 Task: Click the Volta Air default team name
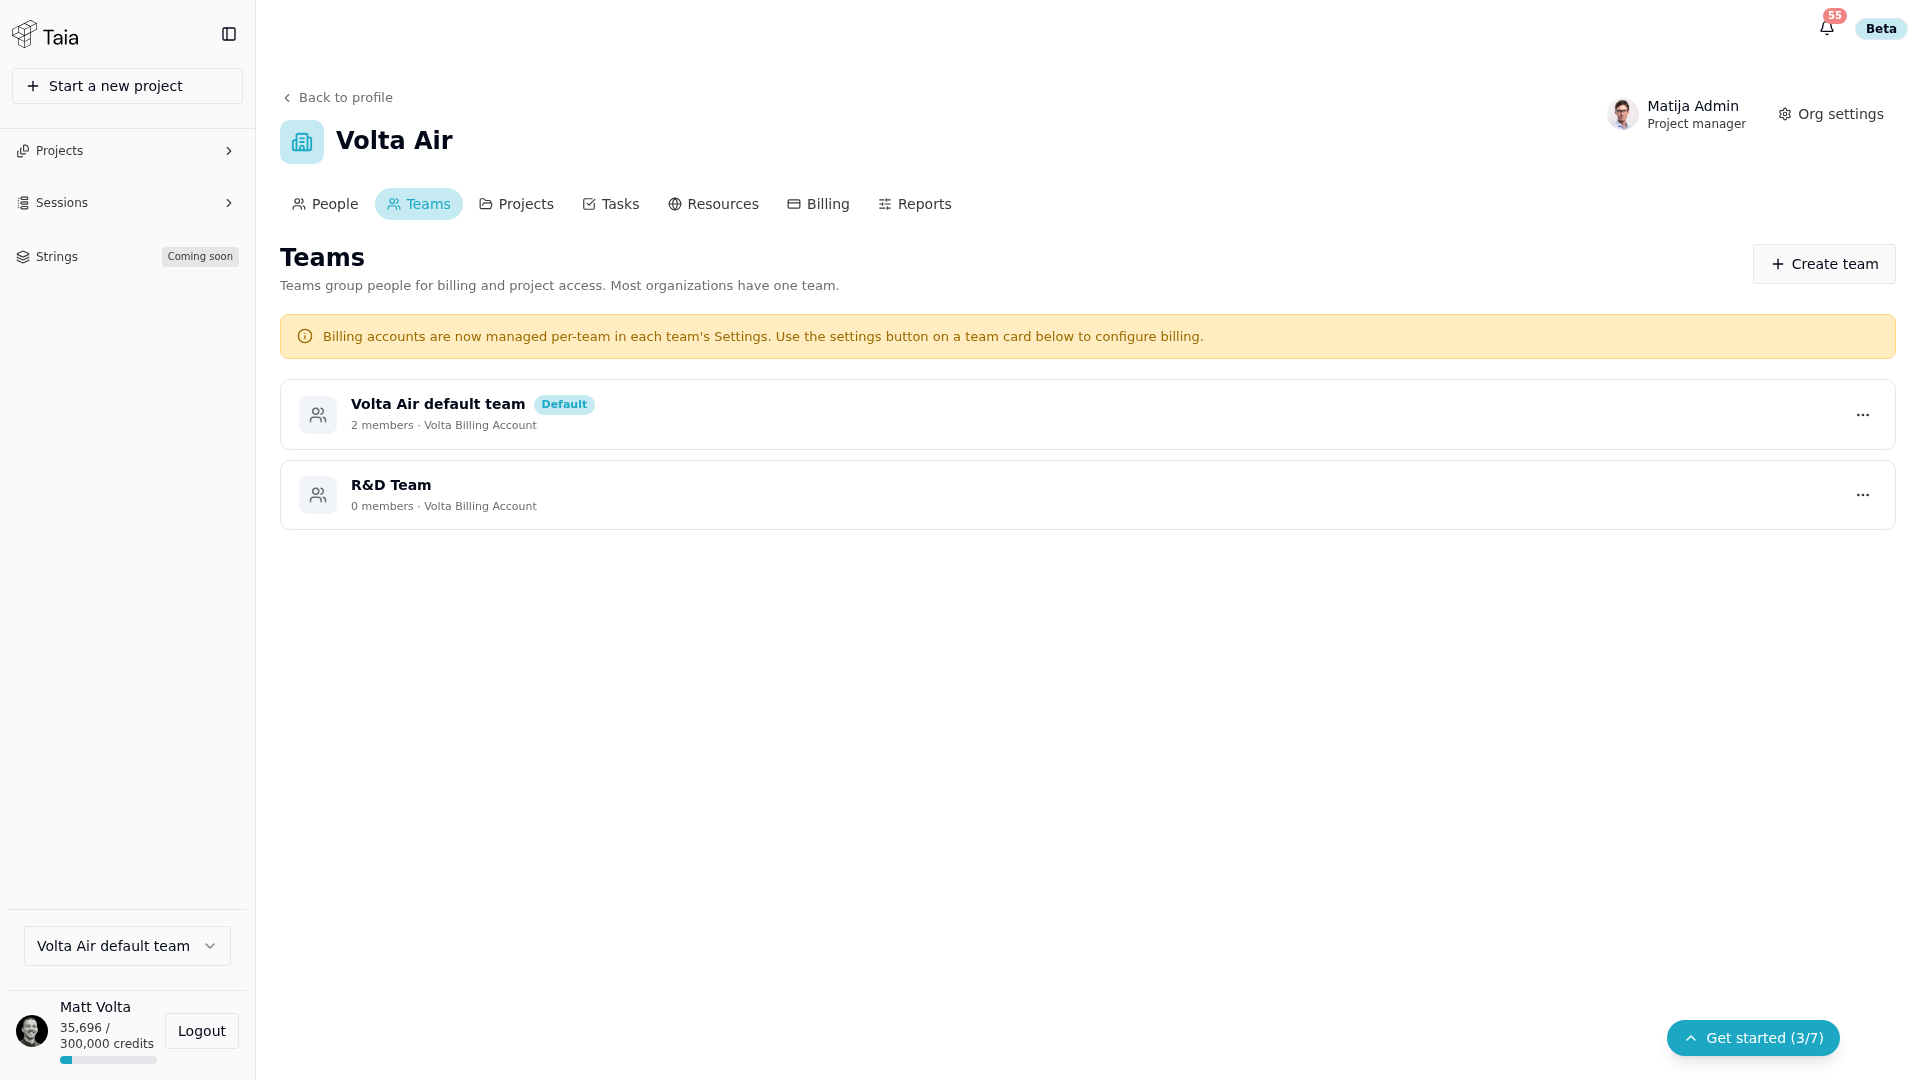coord(438,404)
